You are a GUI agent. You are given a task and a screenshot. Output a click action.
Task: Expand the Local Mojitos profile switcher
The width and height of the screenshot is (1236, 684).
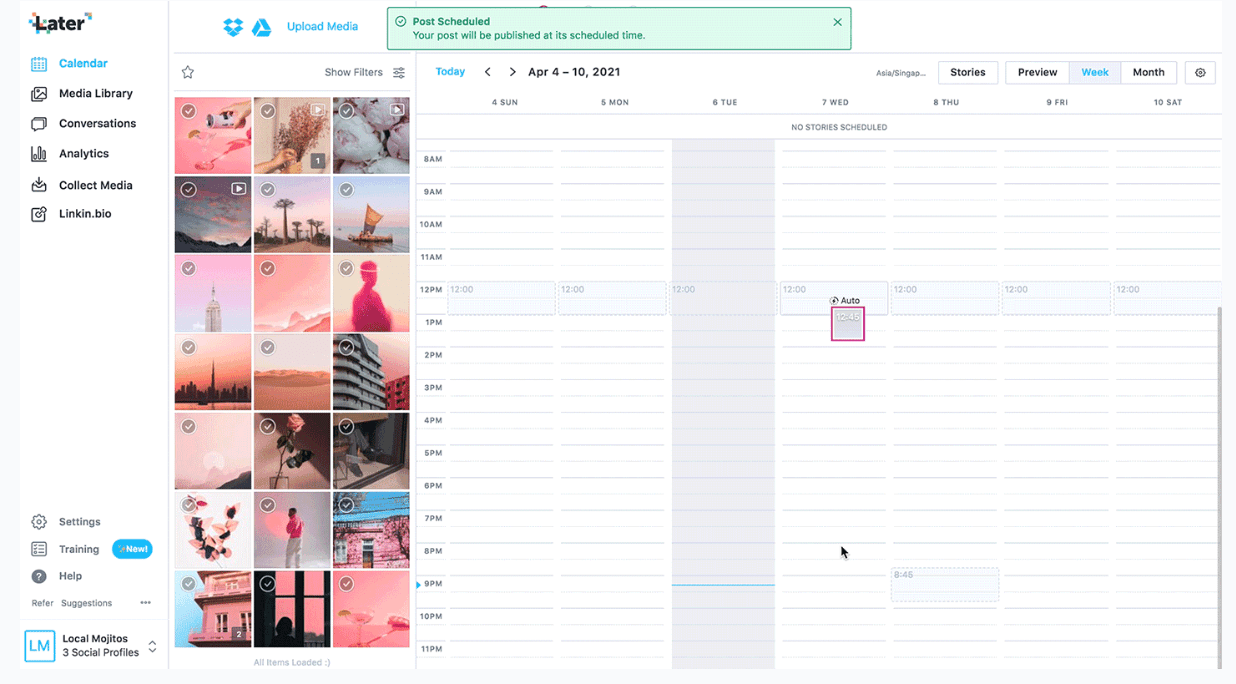[152, 647]
